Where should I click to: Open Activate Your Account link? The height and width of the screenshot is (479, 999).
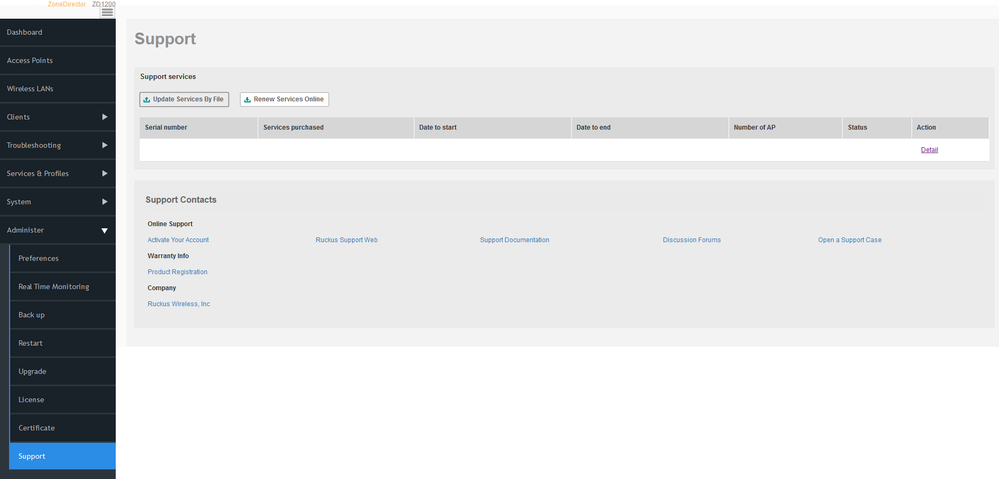[x=178, y=240]
